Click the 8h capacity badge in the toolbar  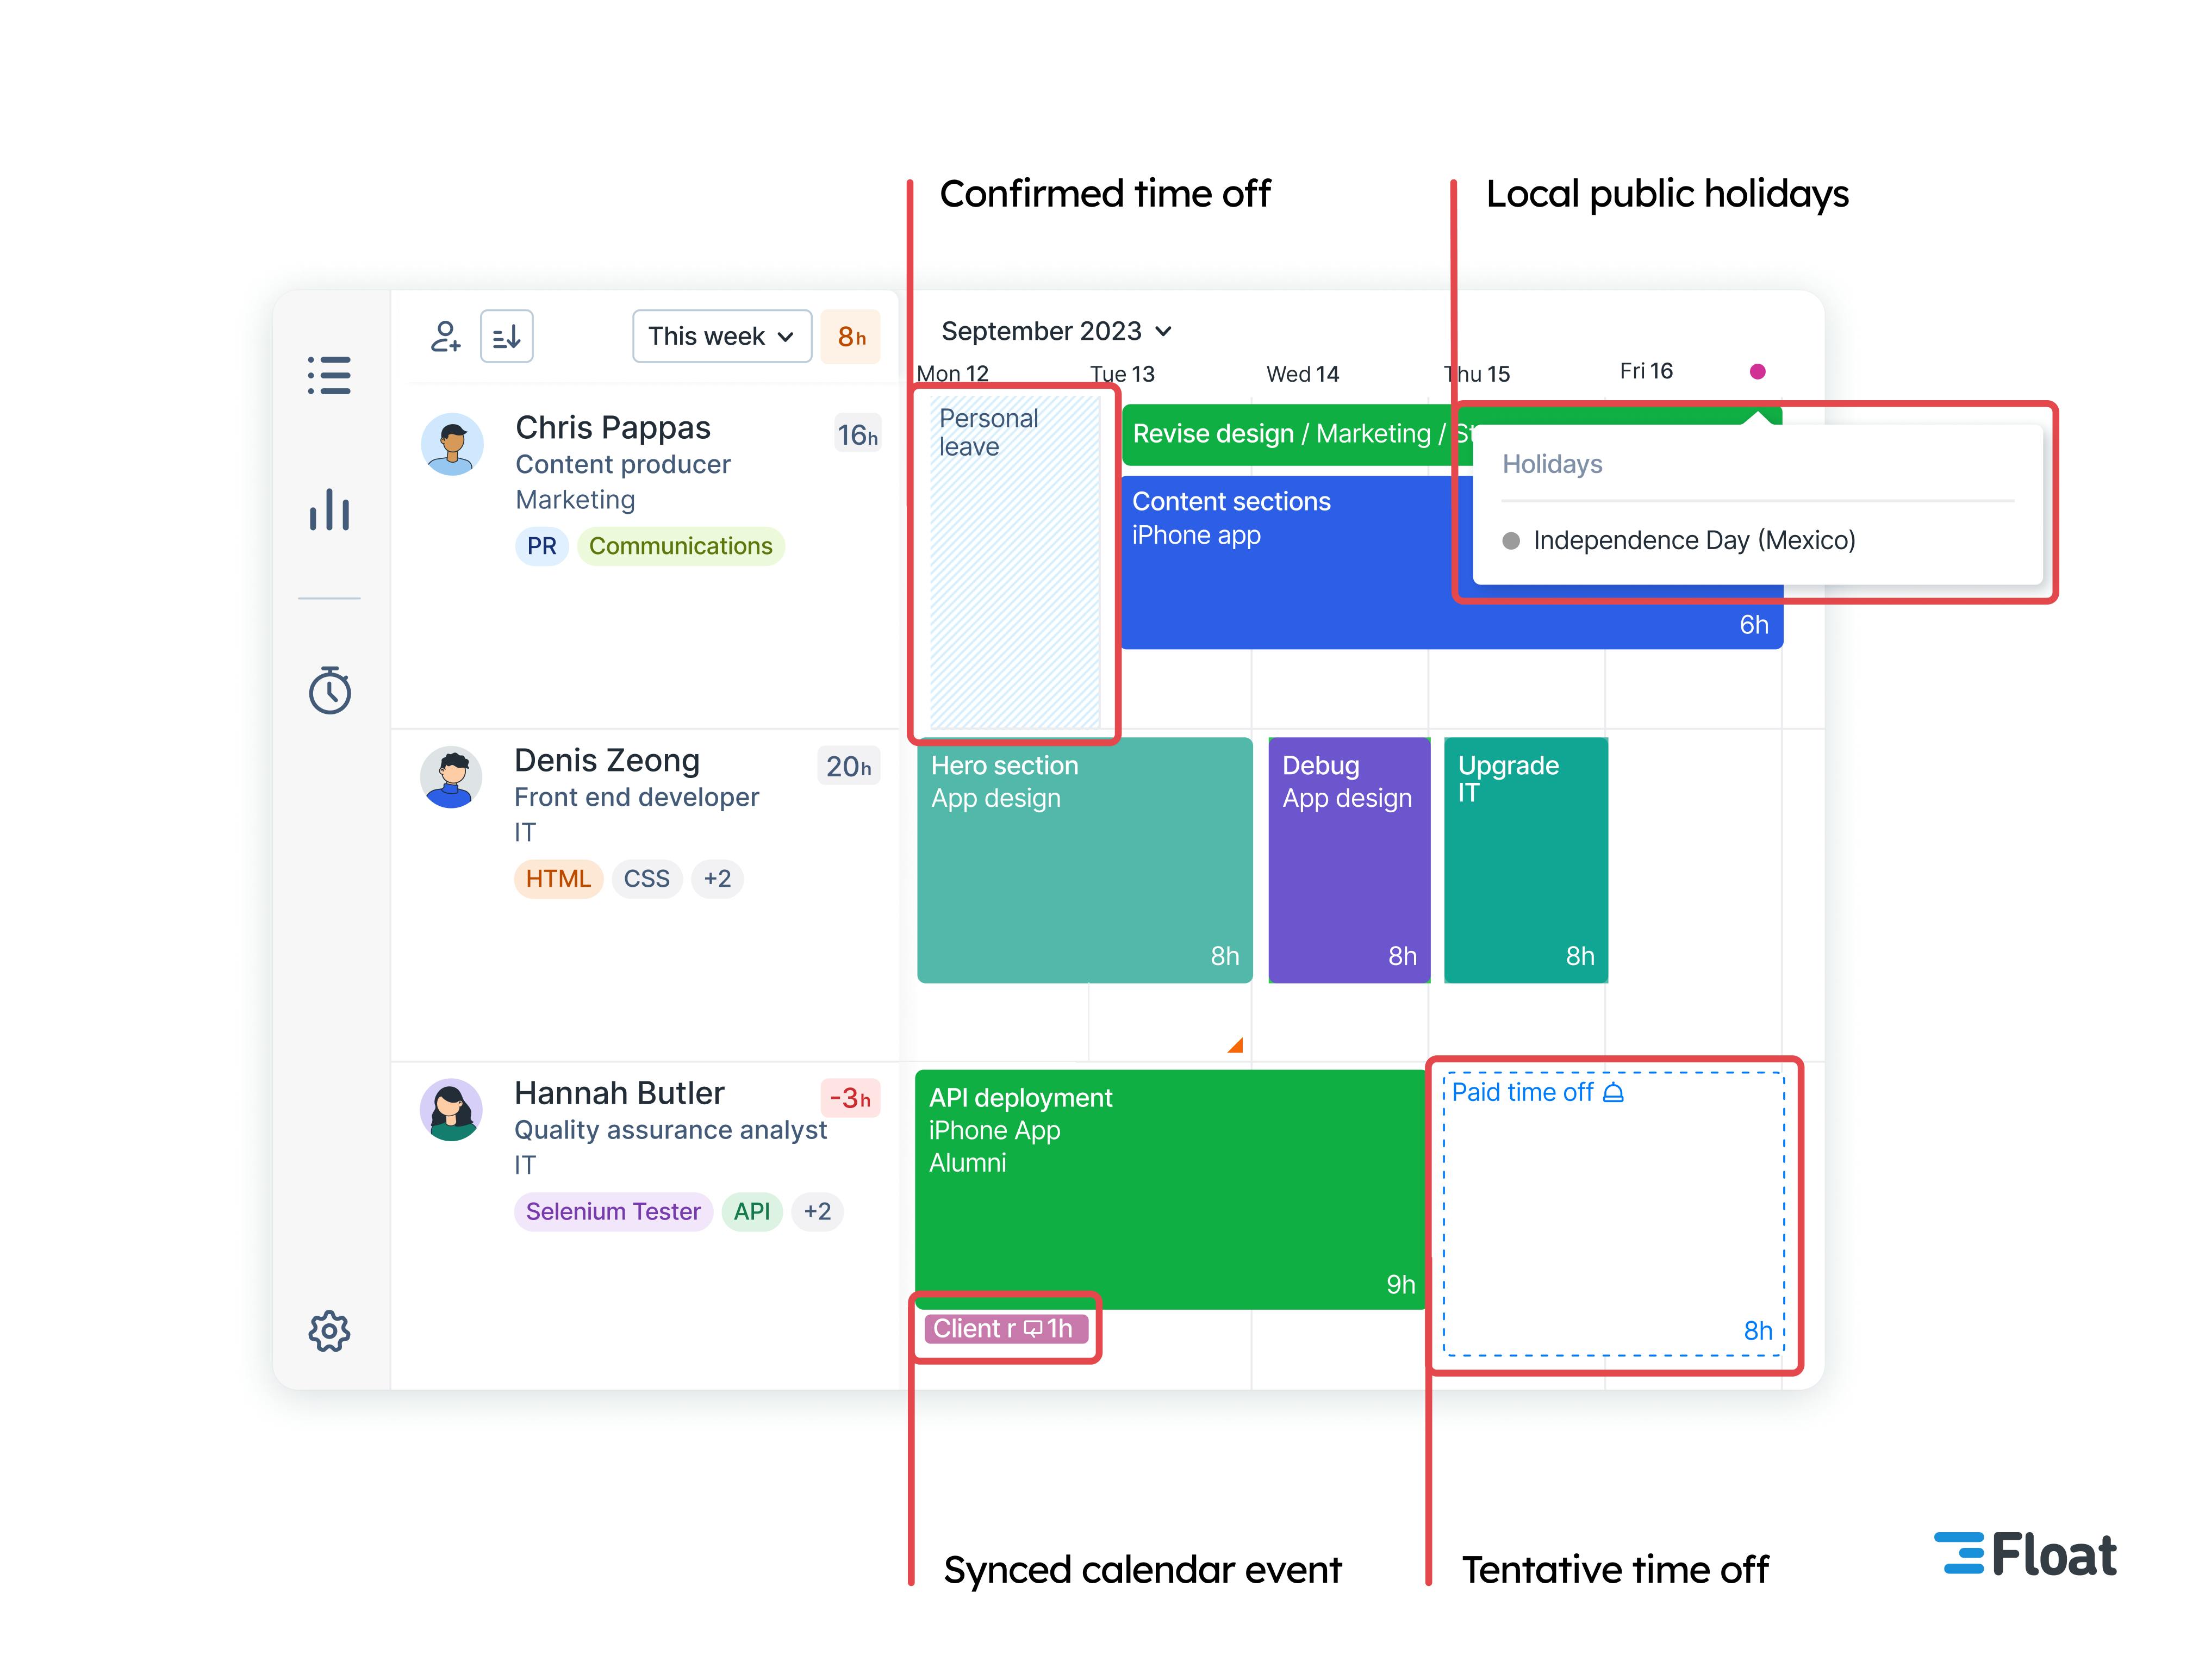coord(851,336)
